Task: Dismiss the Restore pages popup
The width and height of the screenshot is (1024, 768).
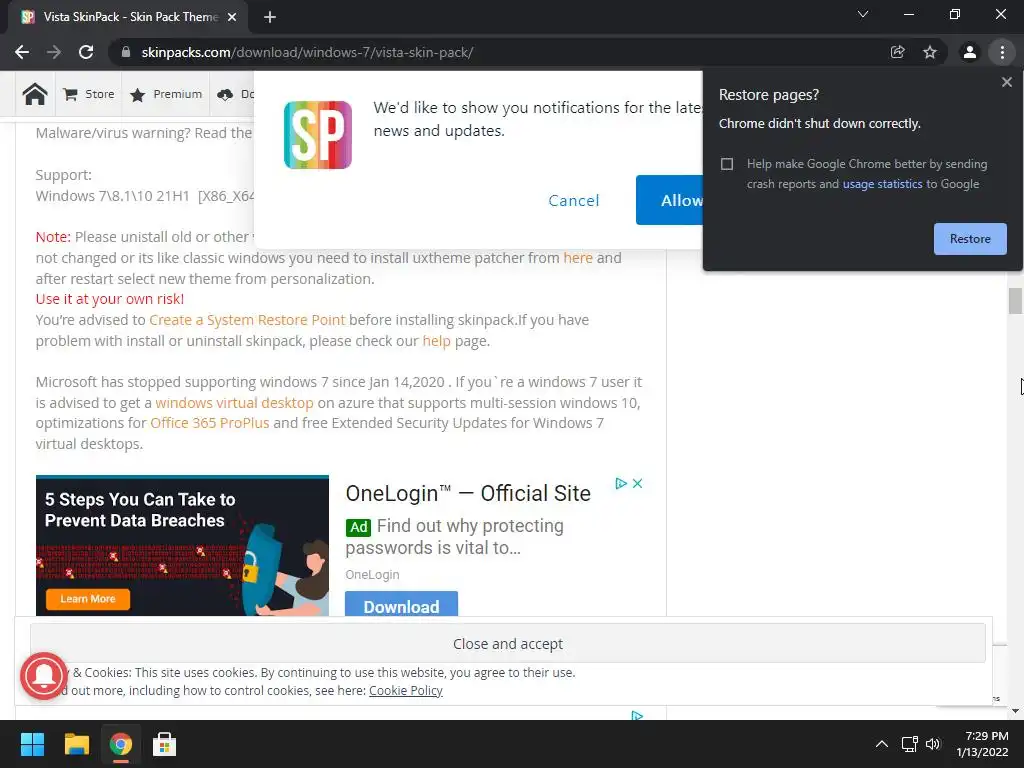Action: [x=1007, y=82]
